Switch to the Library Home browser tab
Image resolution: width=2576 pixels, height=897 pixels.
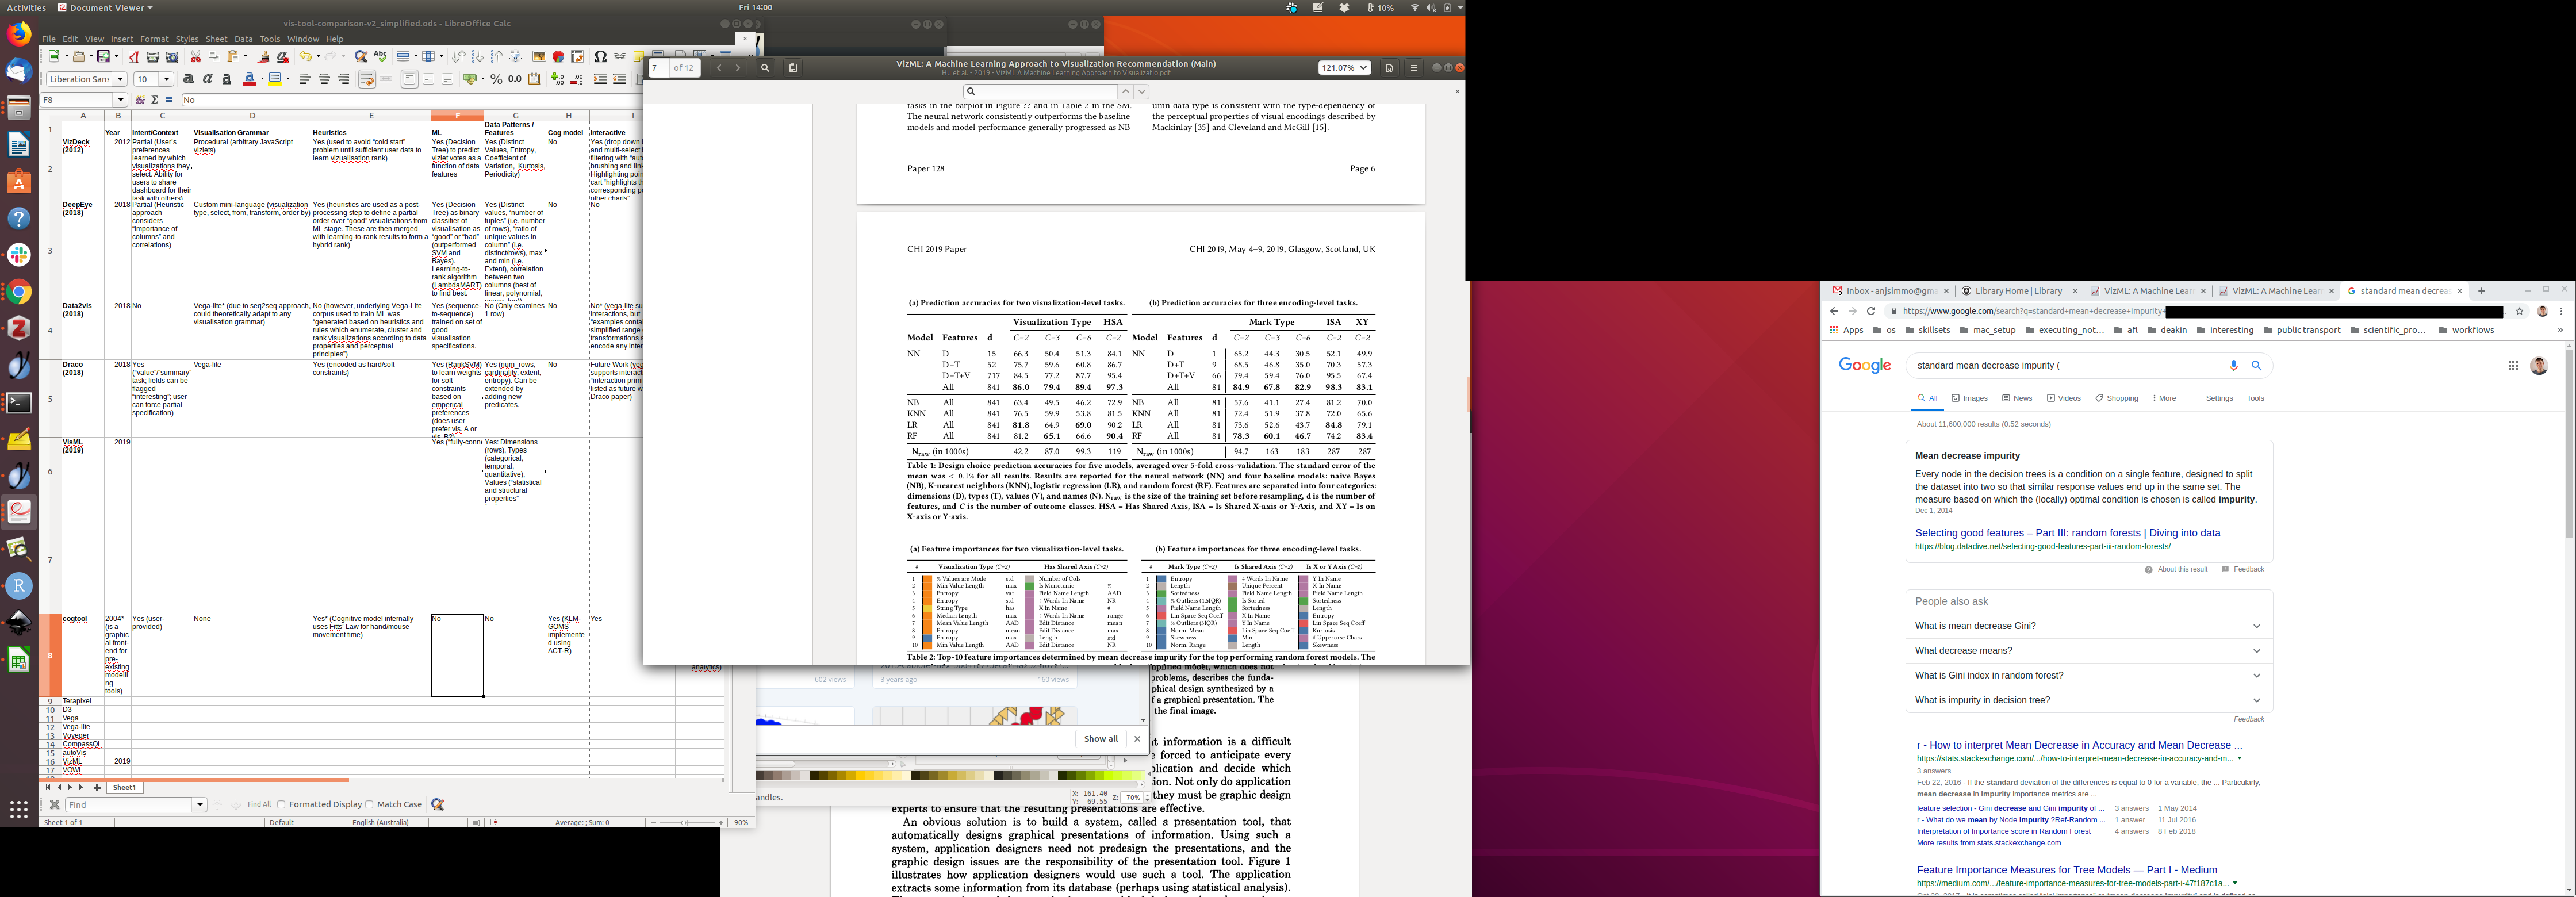click(x=2018, y=291)
